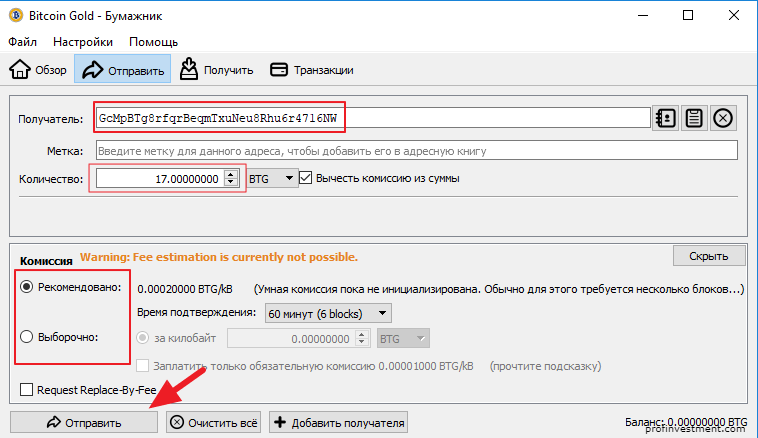The height and width of the screenshot is (438, 758).
Task: Maximize the Bitcoin Gold window
Action: [688, 15]
